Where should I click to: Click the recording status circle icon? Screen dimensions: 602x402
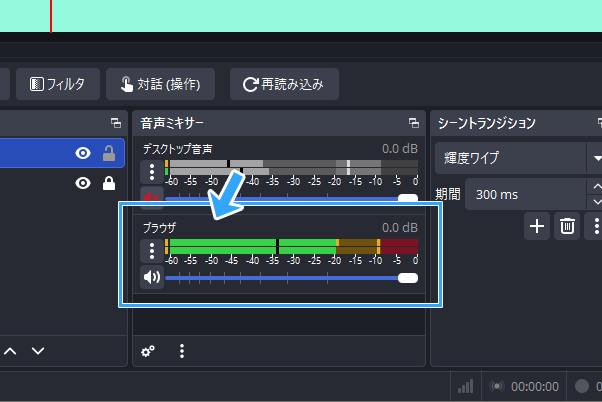(x=582, y=386)
